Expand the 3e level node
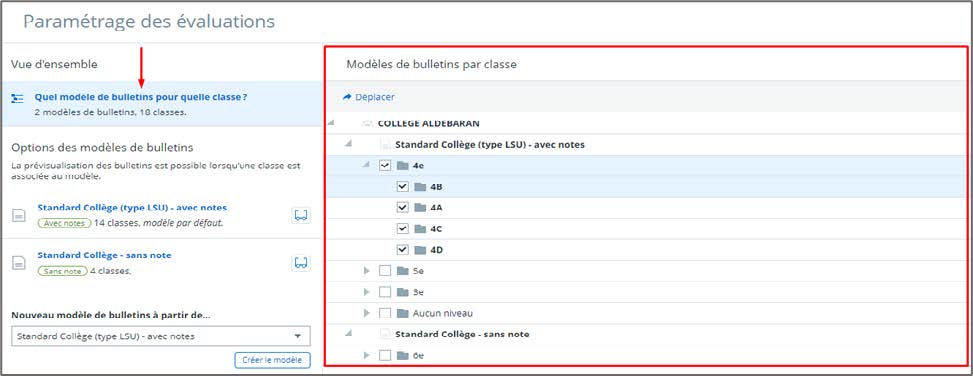 [x=367, y=292]
